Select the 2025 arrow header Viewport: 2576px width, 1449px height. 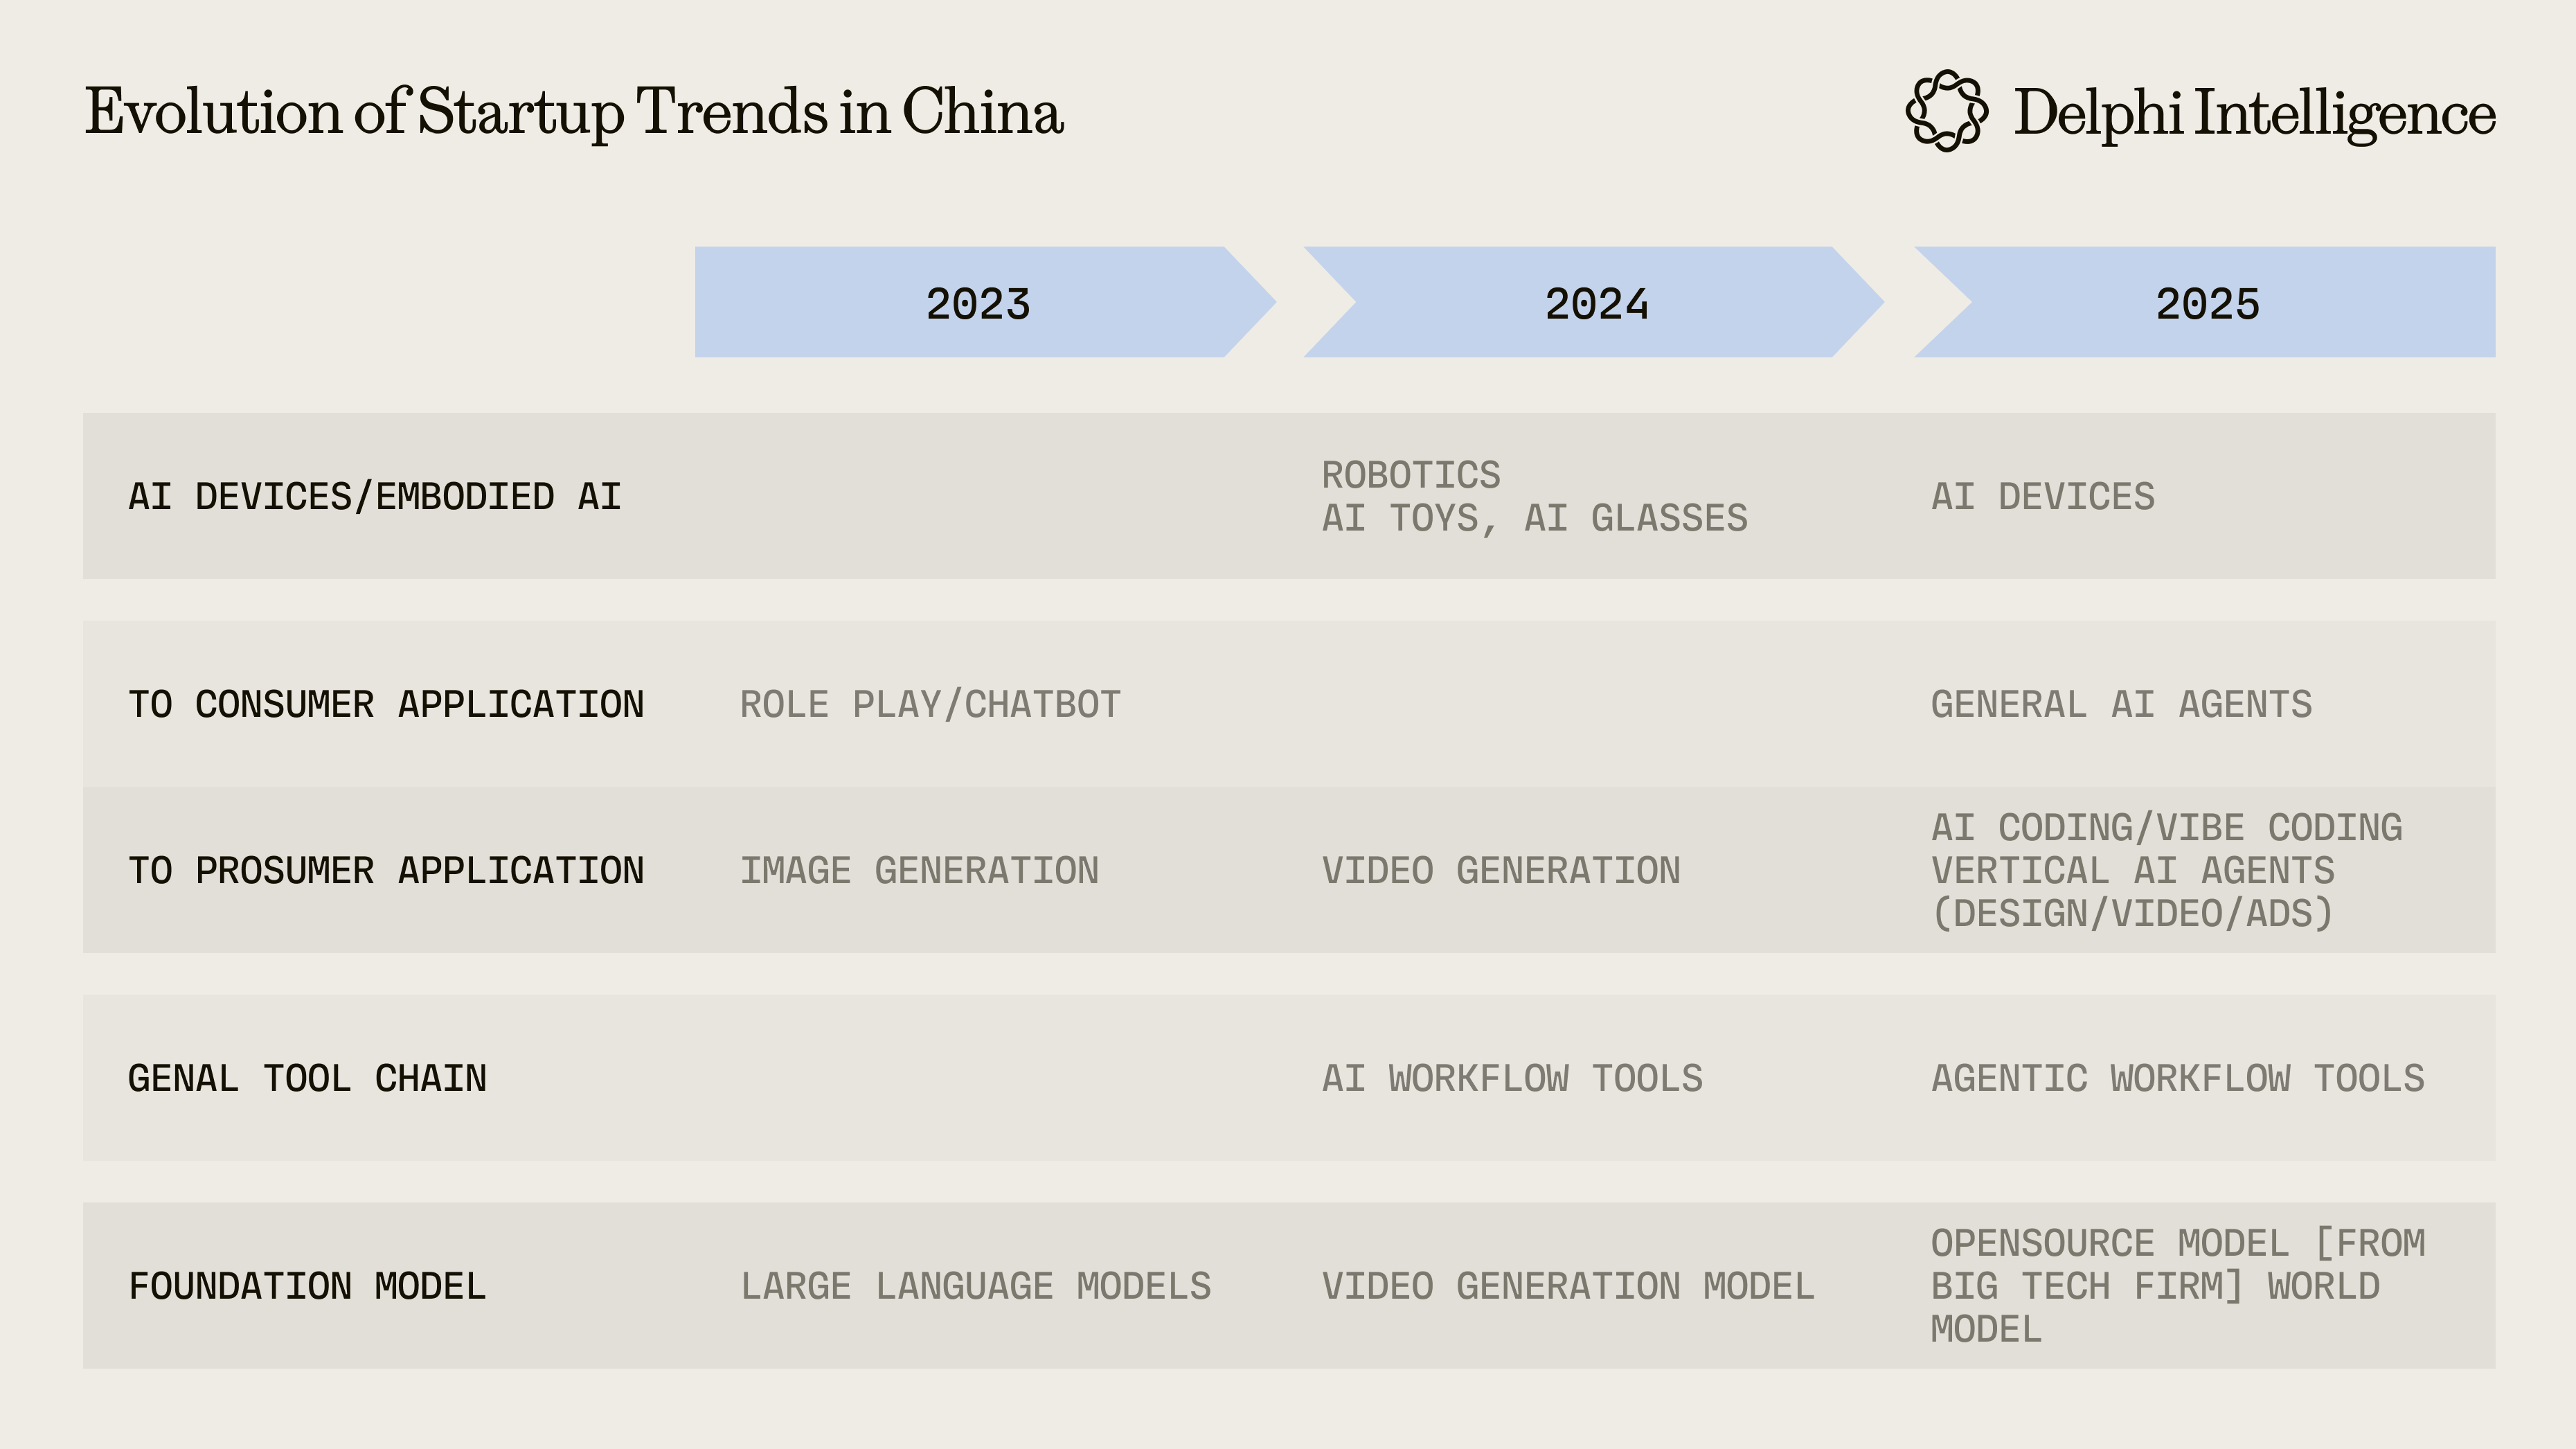tap(2207, 303)
